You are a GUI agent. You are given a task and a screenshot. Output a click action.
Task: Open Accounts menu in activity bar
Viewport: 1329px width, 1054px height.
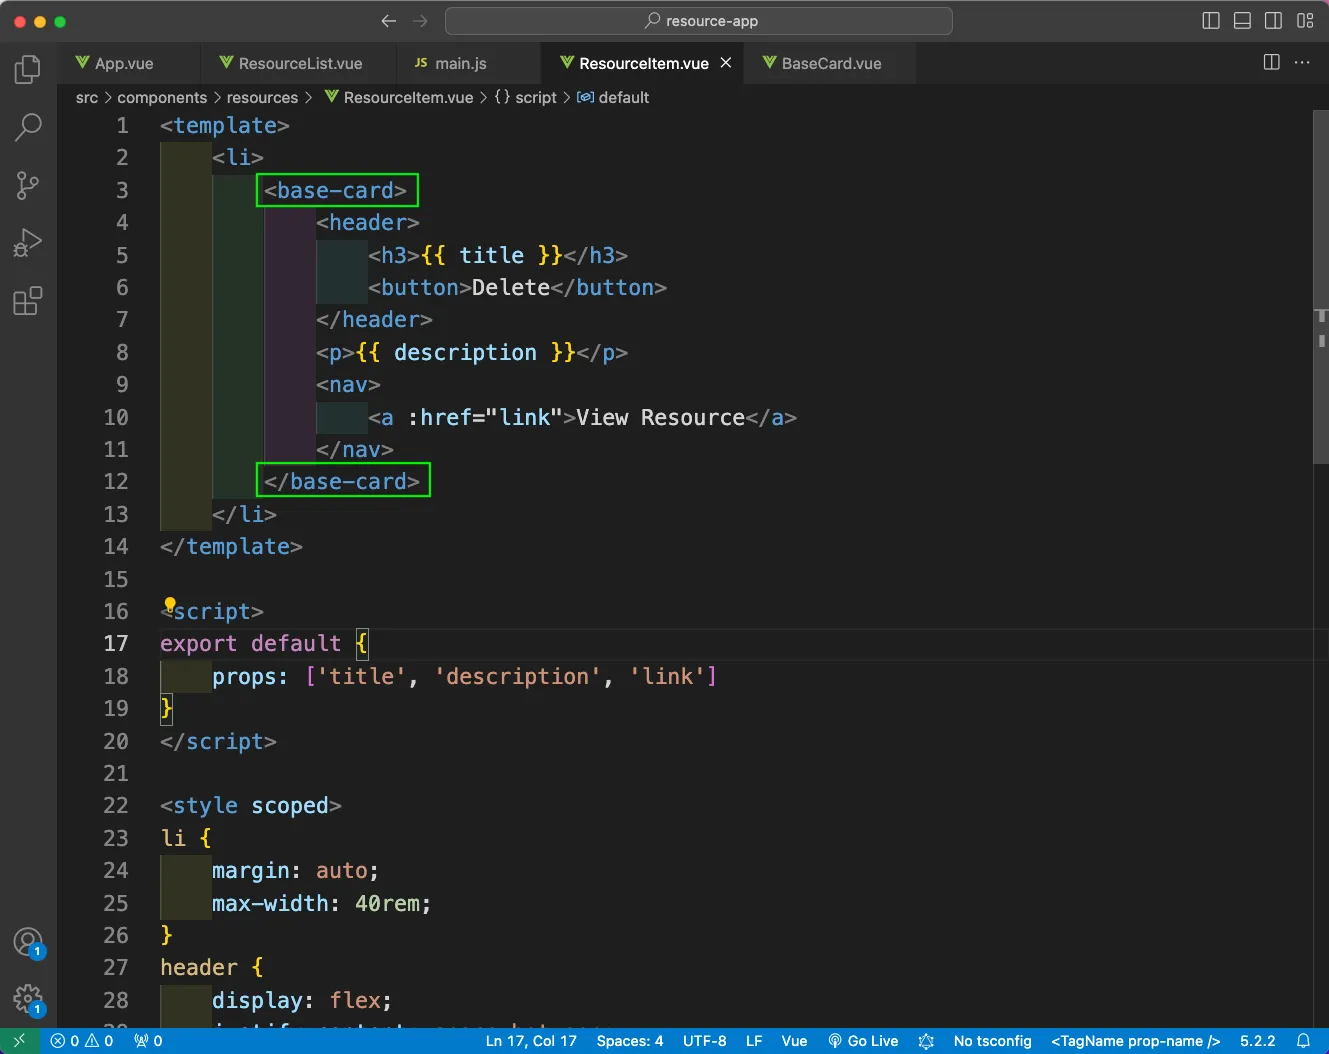point(28,942)
